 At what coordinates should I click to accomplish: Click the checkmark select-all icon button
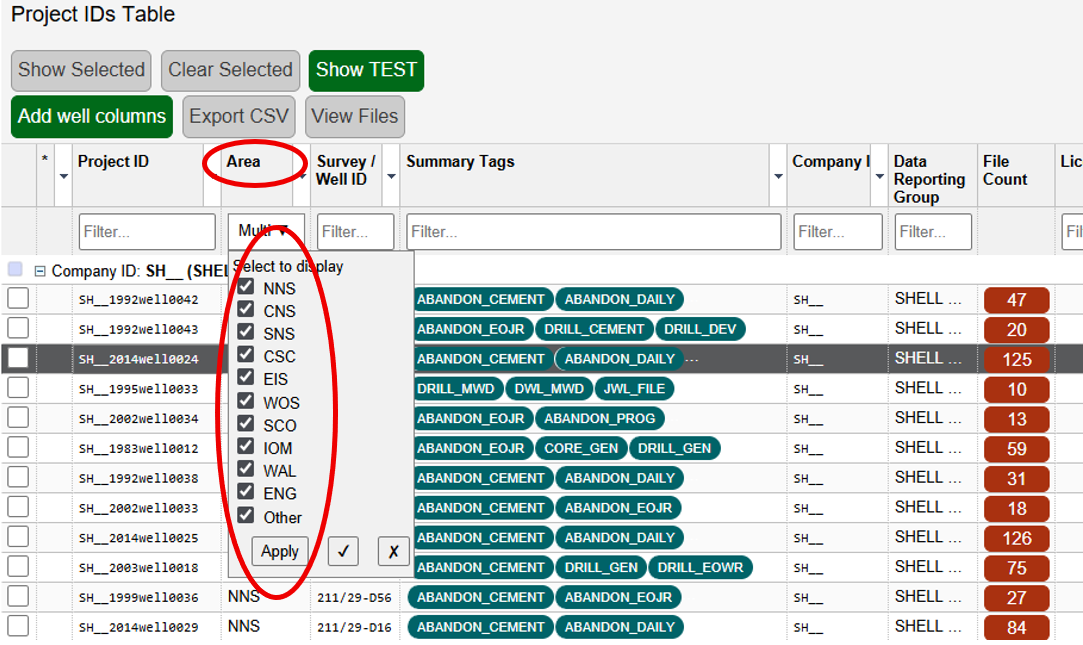point(343,551)
